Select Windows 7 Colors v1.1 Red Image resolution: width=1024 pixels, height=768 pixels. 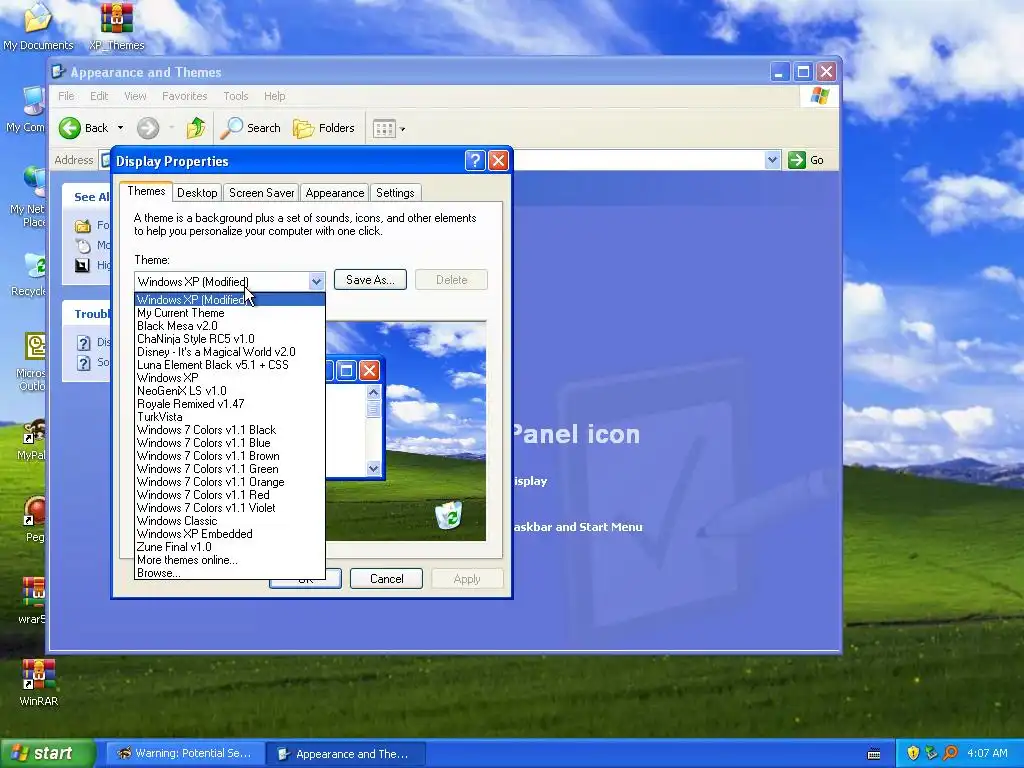[229, 495]
